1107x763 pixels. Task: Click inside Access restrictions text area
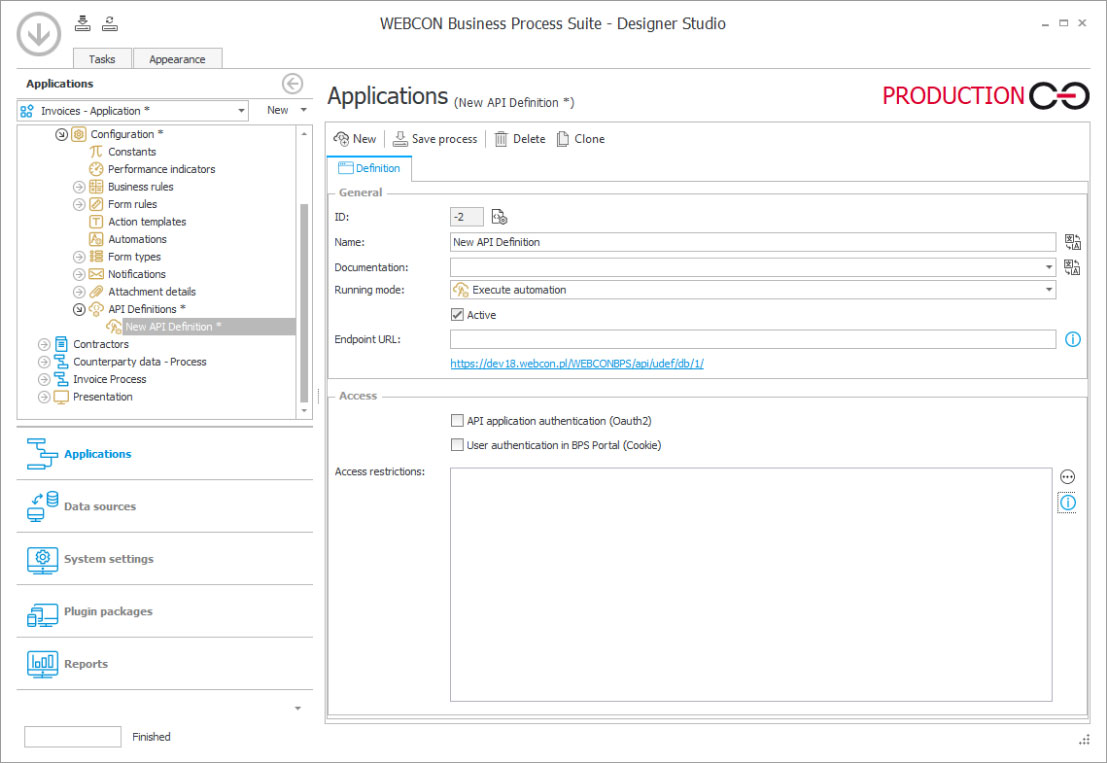click(x=750, y=584)
